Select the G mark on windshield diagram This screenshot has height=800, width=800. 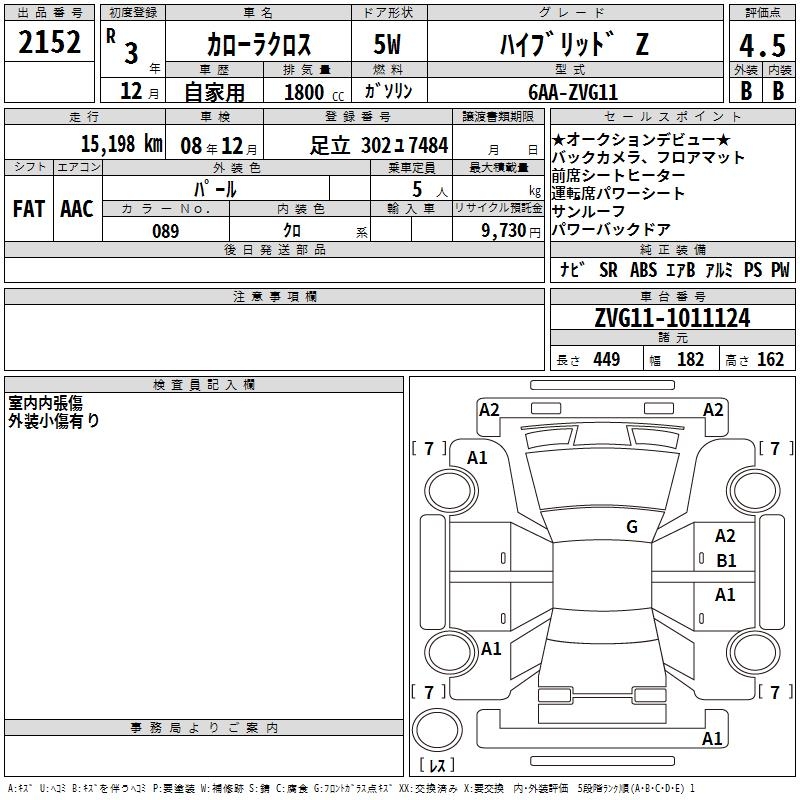click(x=632, y=527)
